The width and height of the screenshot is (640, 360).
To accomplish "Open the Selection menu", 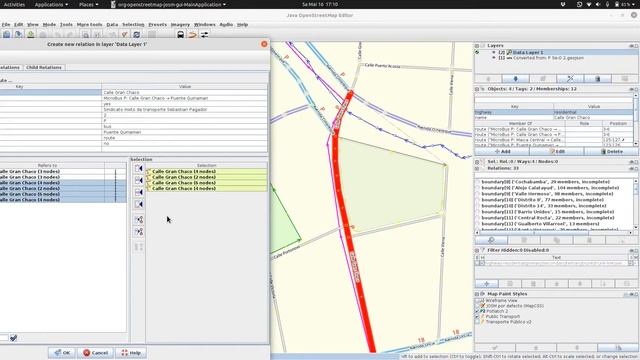I will (133, 24).
